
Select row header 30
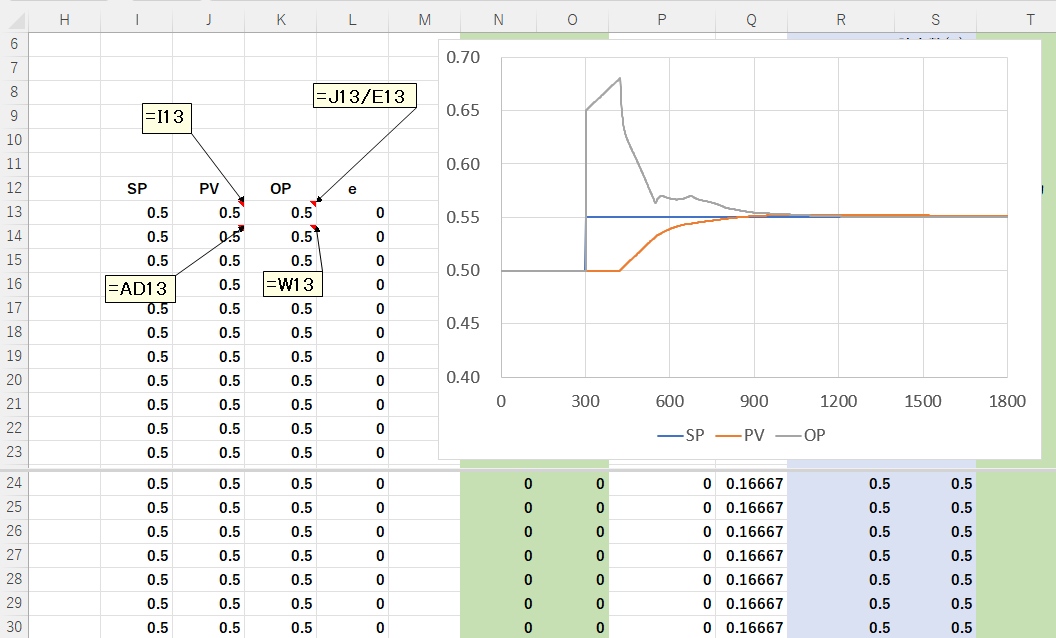click(14, 628)
